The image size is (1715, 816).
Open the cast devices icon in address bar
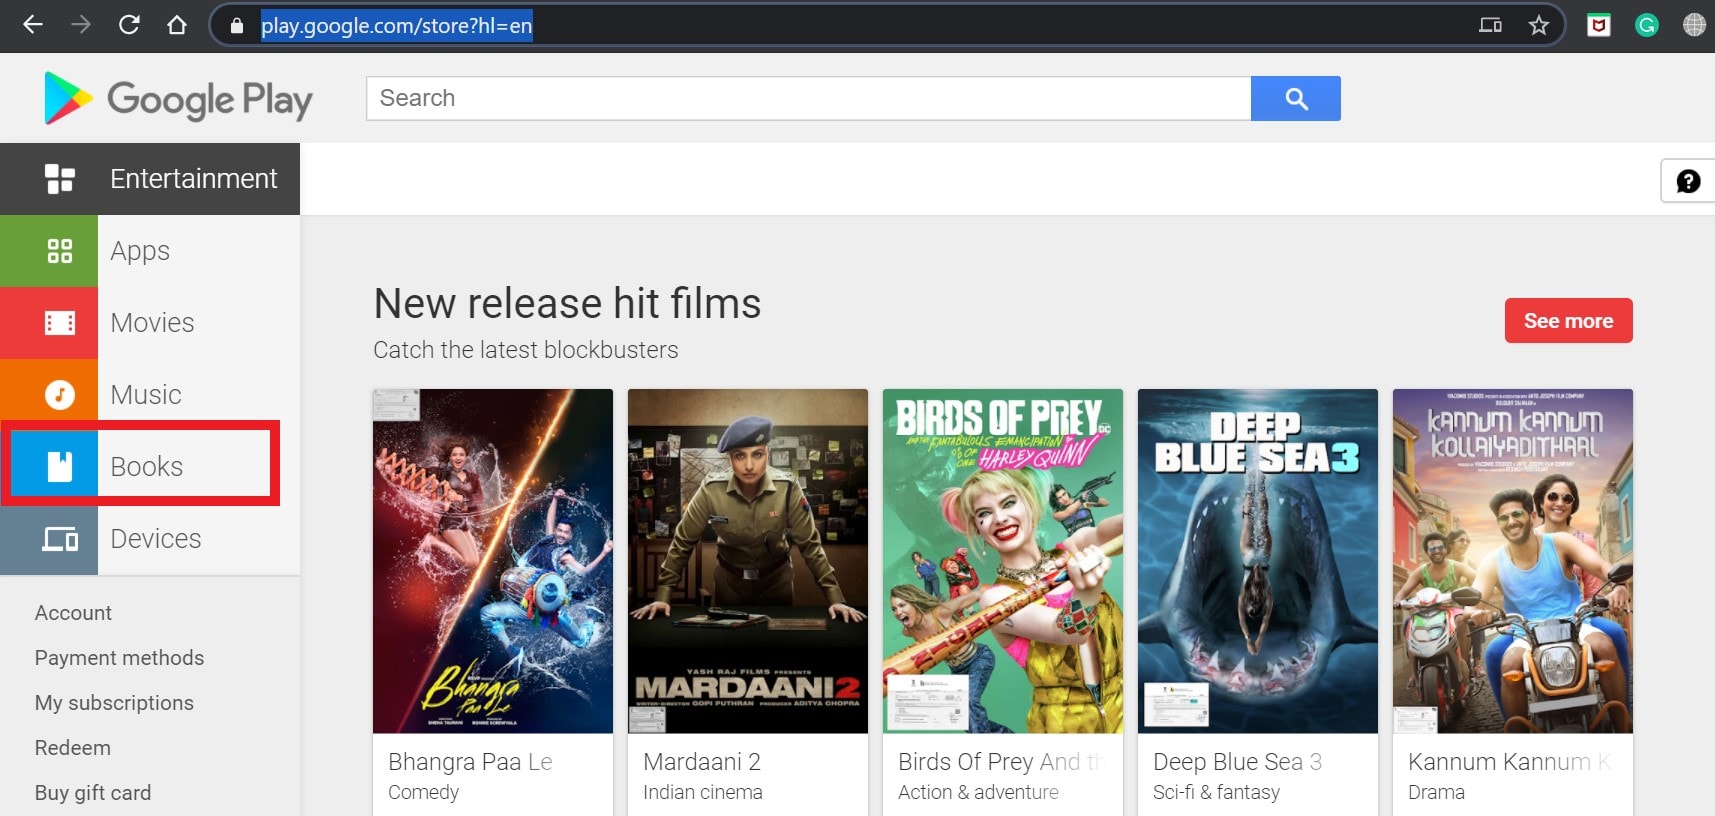(1491, 26)
